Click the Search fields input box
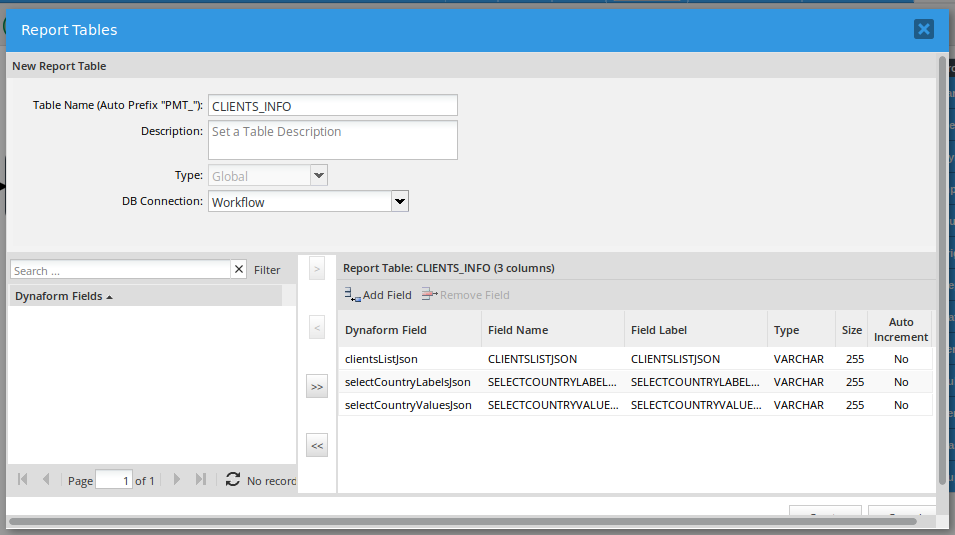The height and width of the screenshot is (535, 955). [120, 270]
